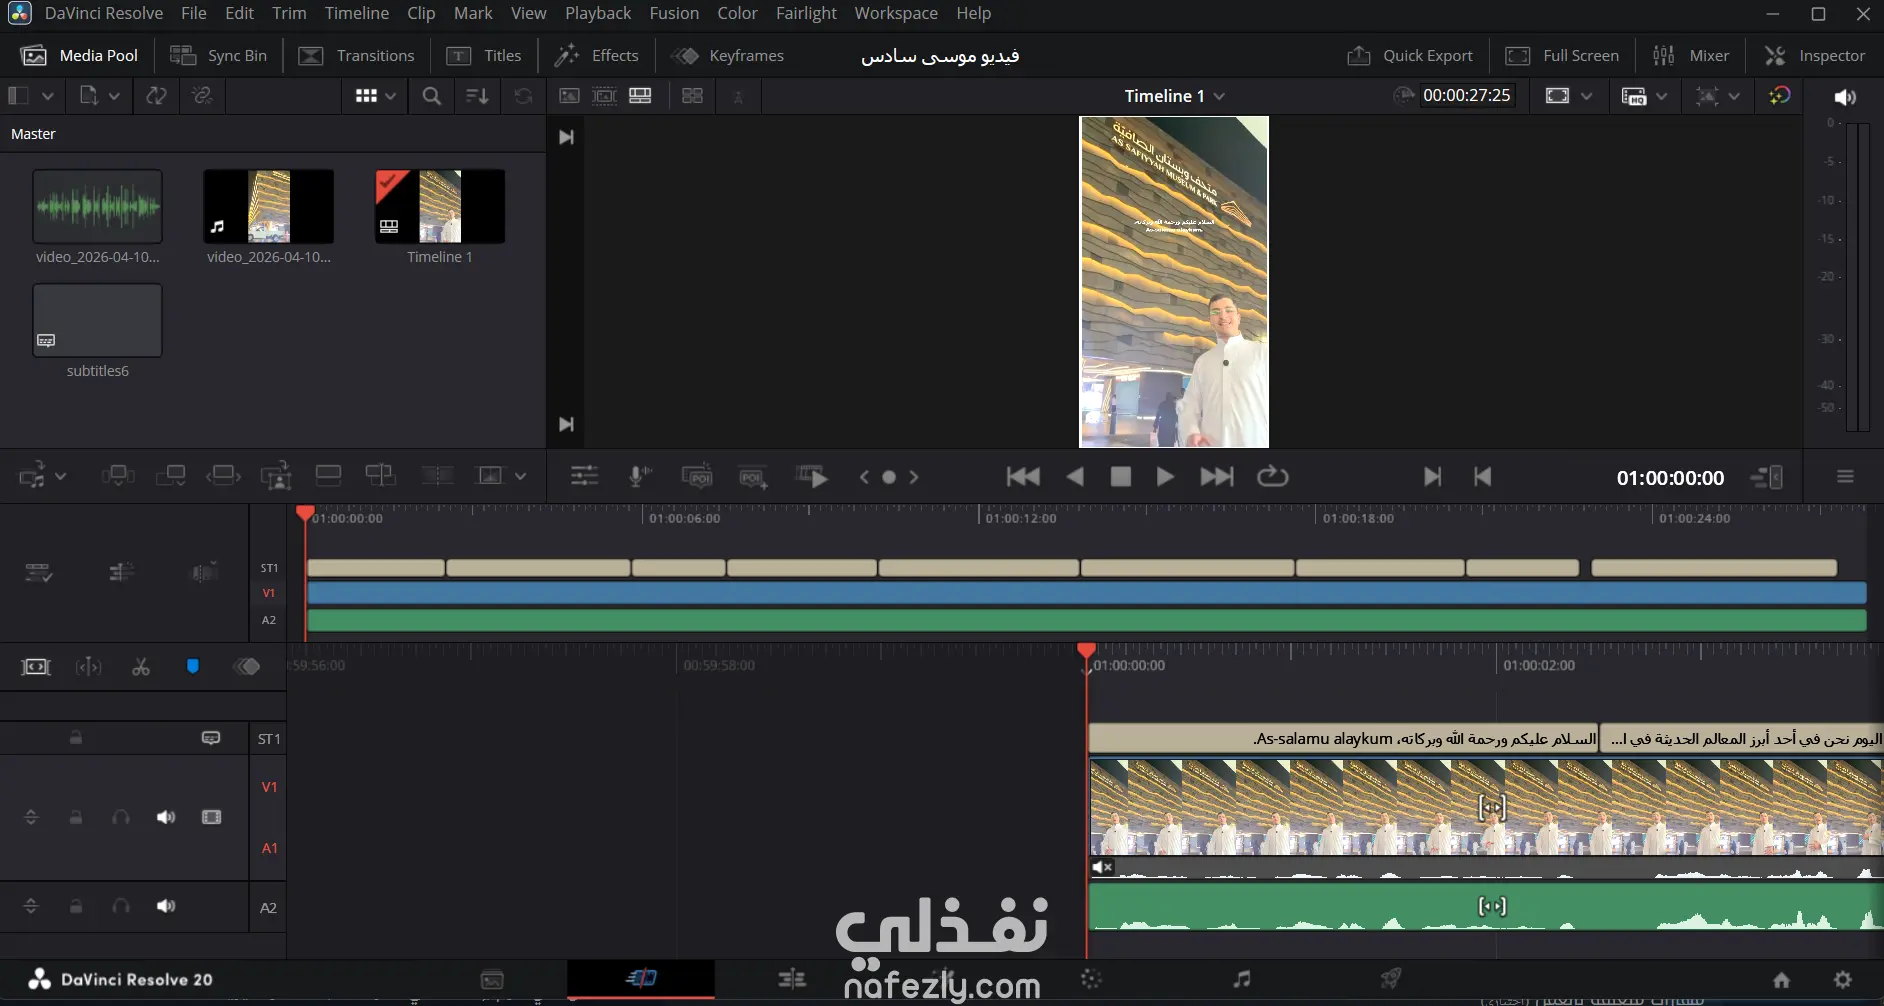Open the timeline options hamburger menu

tap(1846, 477)
